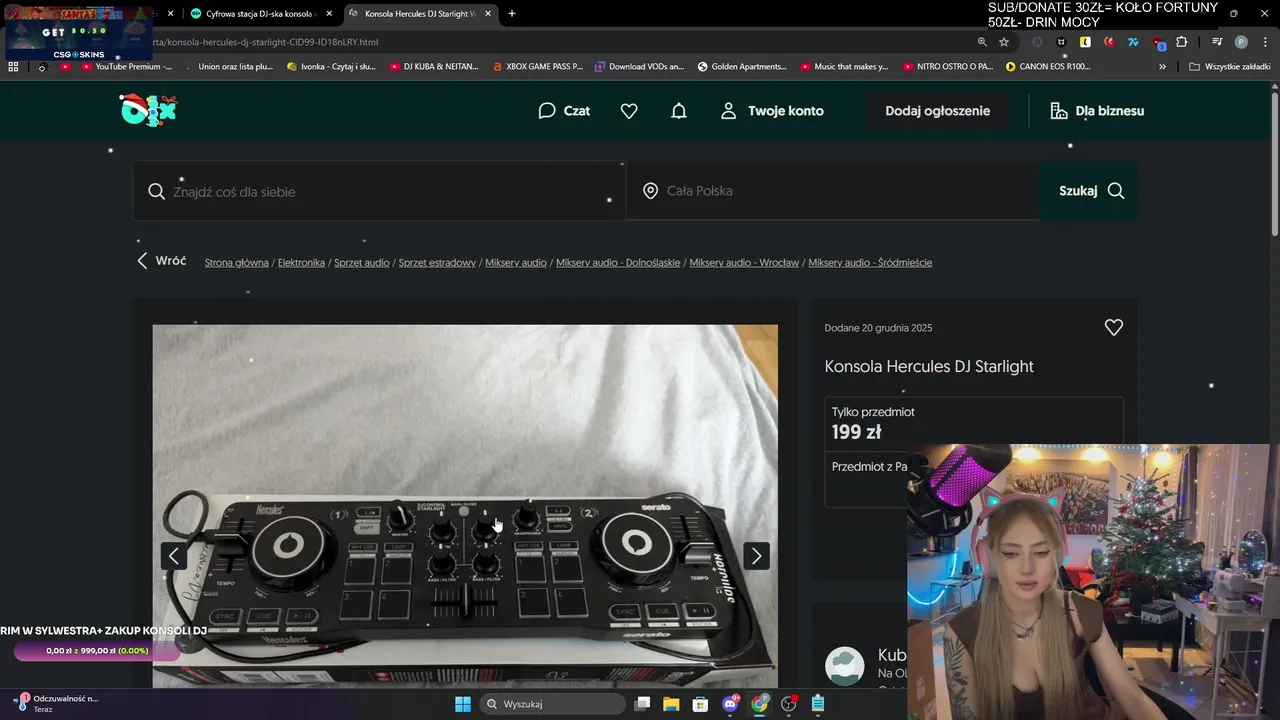Open the 'Wszystkie zakładki' folder
The height and width of the screenshot is (720, 1280).
[1230, 67]
